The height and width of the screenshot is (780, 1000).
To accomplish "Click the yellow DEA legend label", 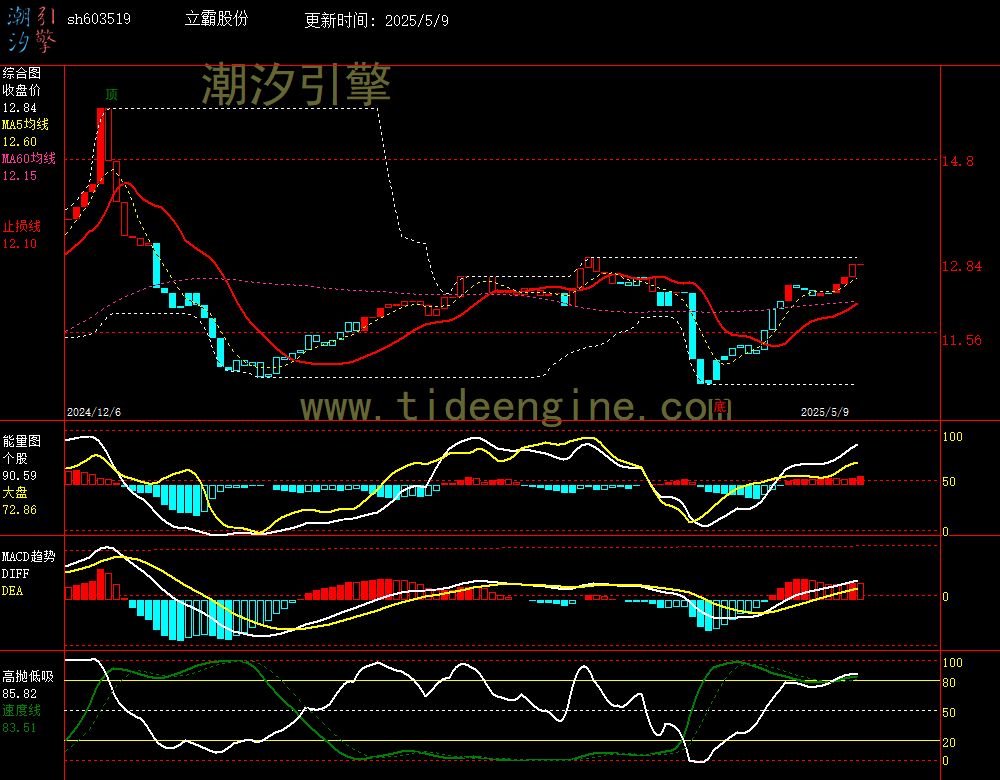I will point(12,591).
